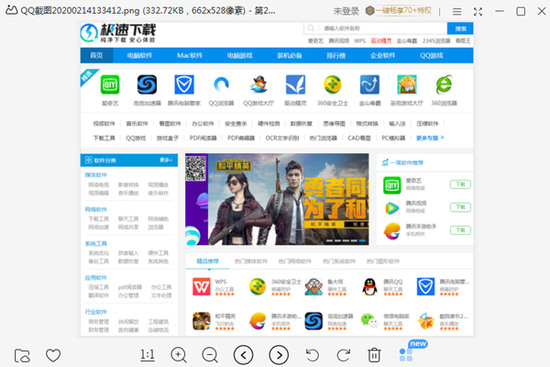This screenshot has width=550, height=367.
Task: Maximize the viewer window
Action: (521, 12)
